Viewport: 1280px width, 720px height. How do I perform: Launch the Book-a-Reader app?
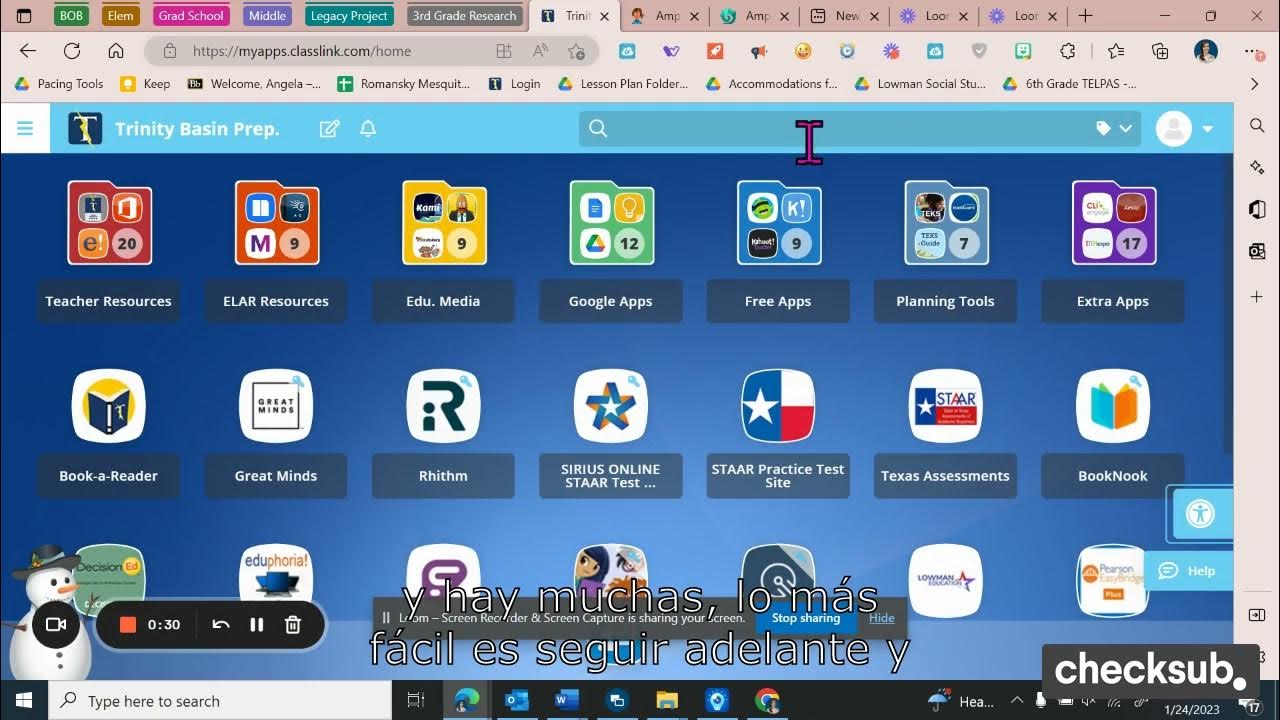pos(109,406)
